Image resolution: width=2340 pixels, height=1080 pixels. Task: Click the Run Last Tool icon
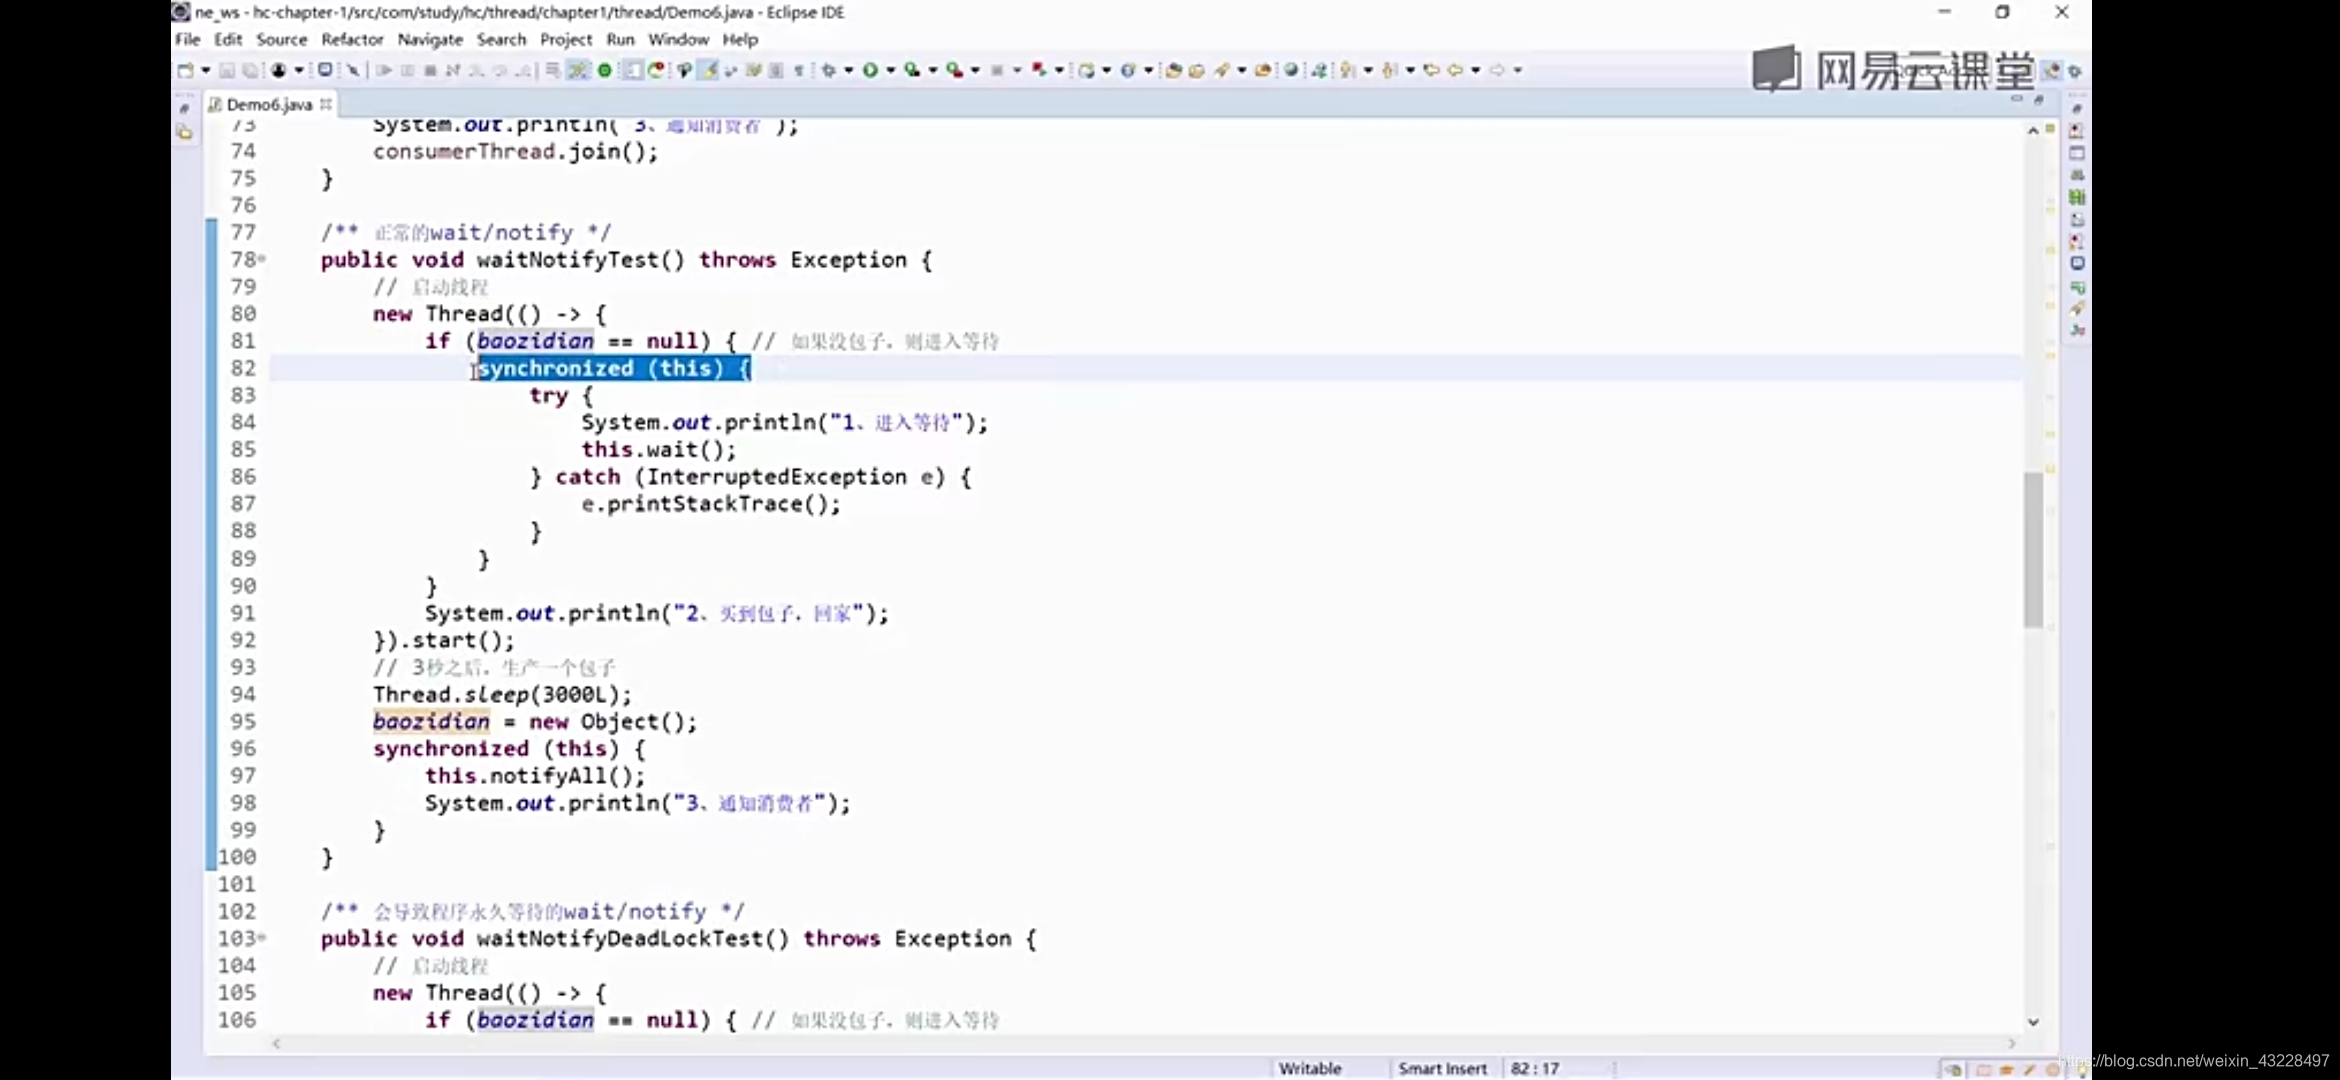coord(955,70)
